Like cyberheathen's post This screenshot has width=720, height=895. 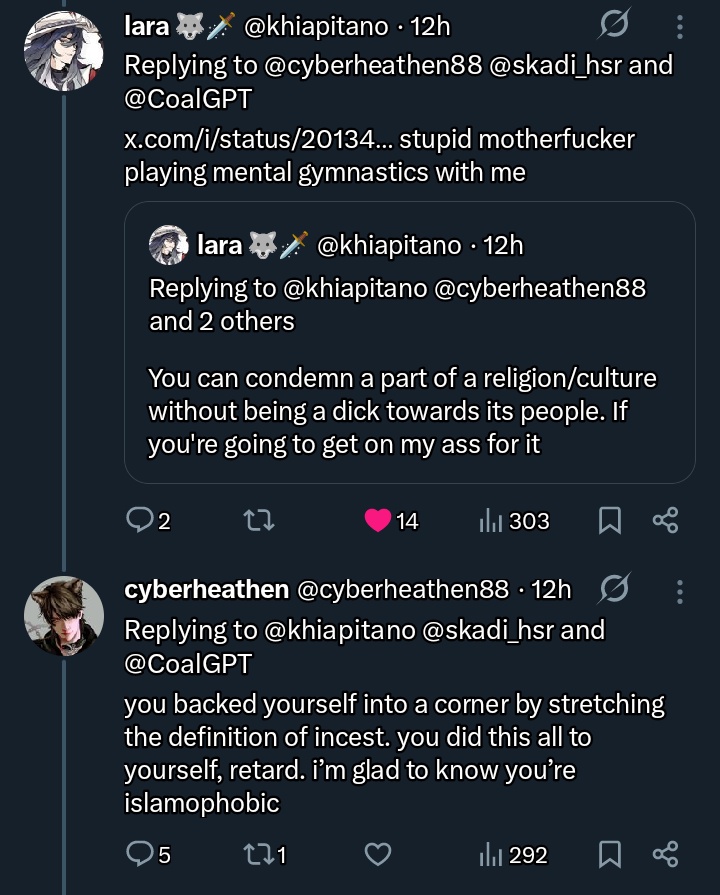(x=378, y=855)
